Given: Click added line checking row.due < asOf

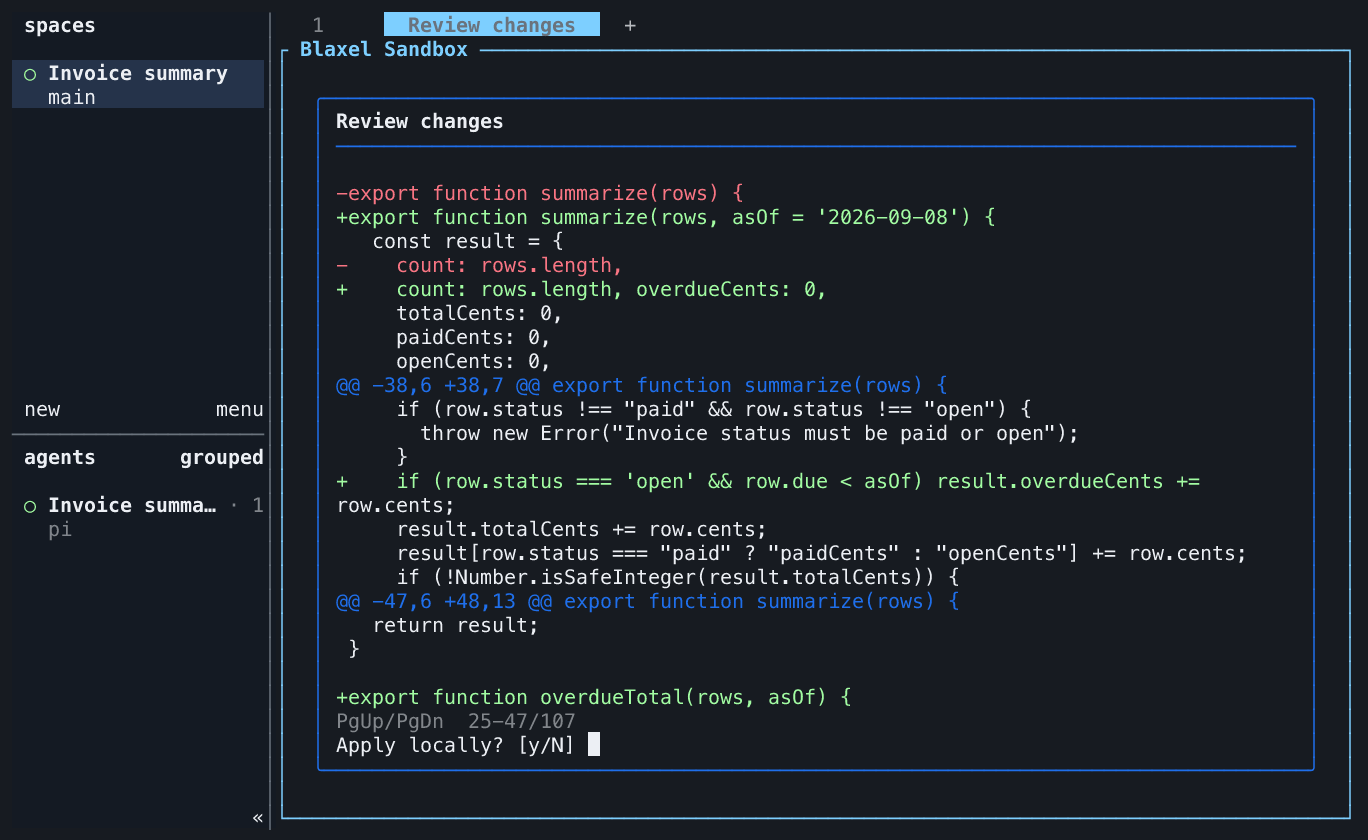Looking at the screenshot, I should [x=768, y=482].
